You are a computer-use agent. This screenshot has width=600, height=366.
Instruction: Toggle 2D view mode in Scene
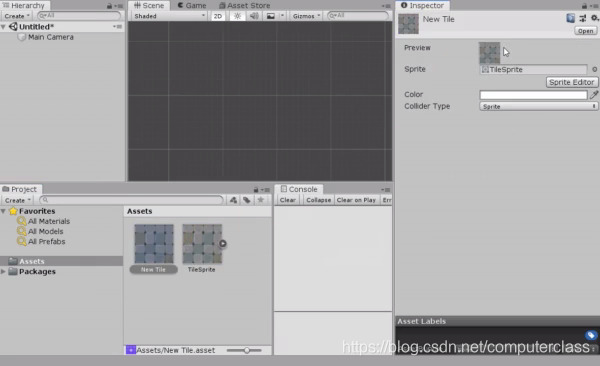pos(218,16)
